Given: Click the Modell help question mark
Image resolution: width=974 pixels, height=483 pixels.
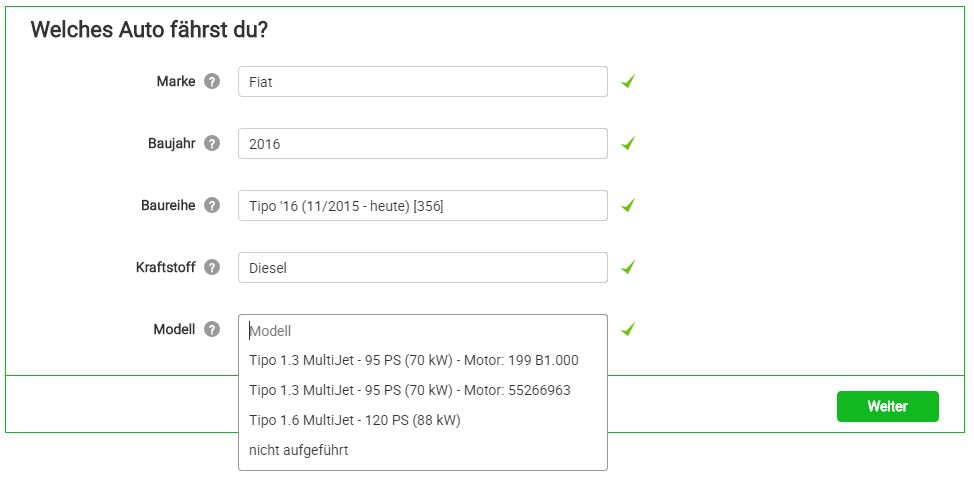Looking at the screenshot, I should click(x=211, y=330).
